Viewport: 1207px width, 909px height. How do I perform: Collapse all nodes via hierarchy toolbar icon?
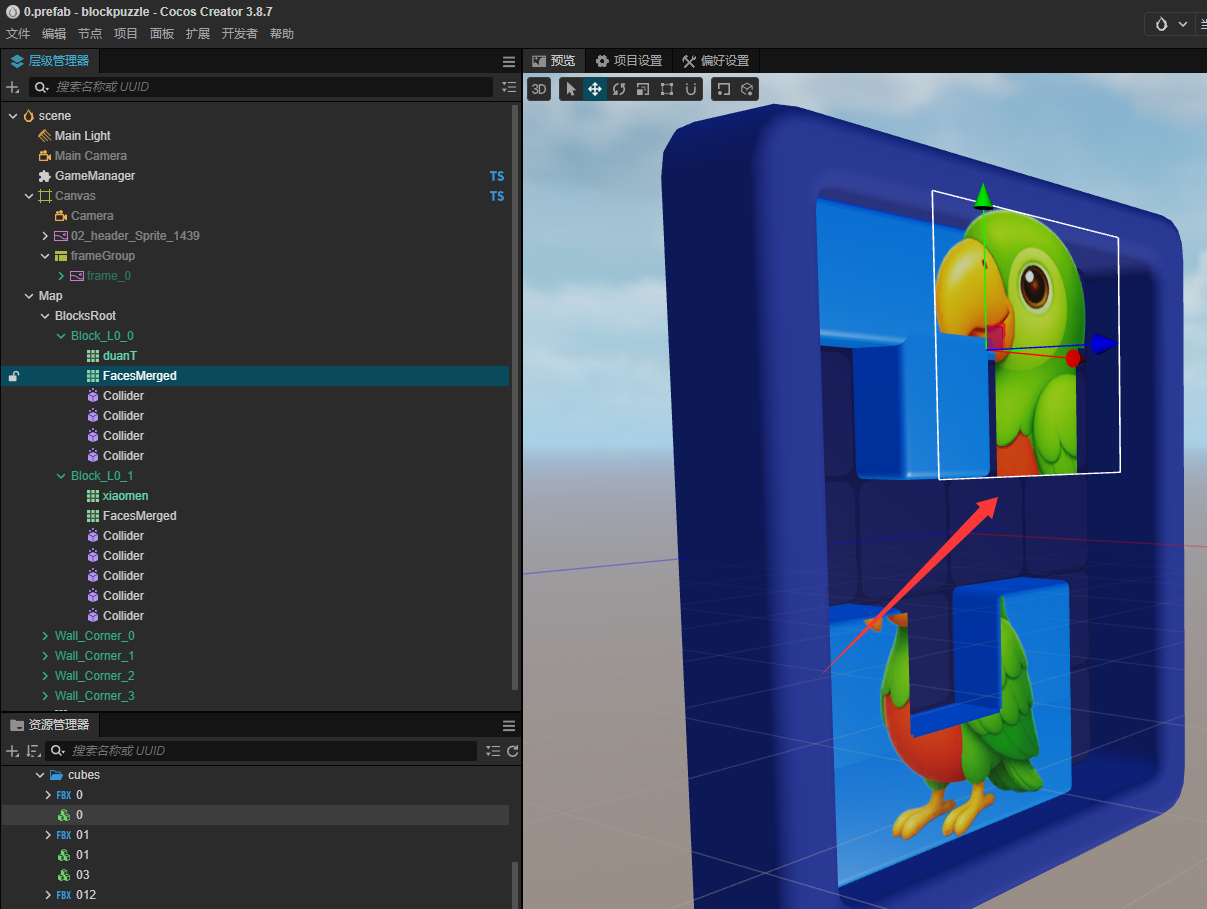click(x=509, y=87)
